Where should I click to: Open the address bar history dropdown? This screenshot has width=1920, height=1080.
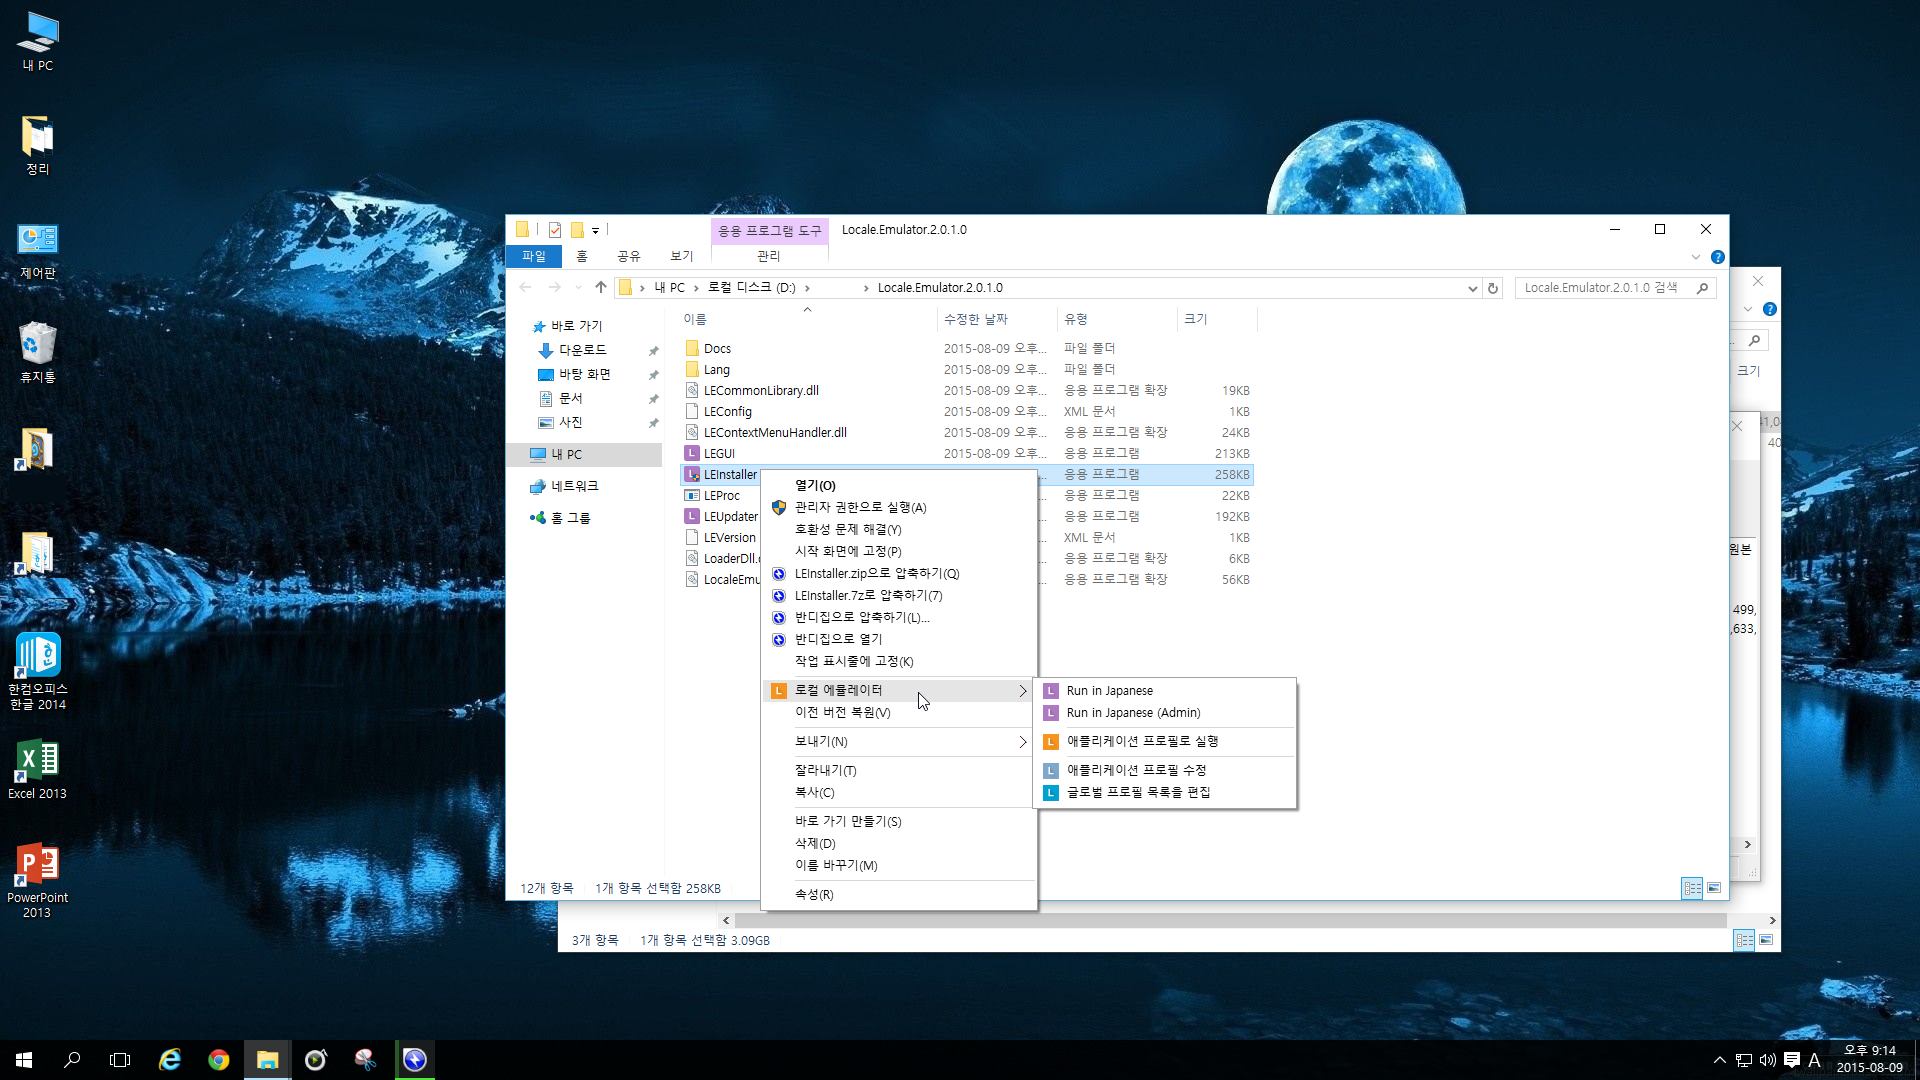pos(1471,288)
